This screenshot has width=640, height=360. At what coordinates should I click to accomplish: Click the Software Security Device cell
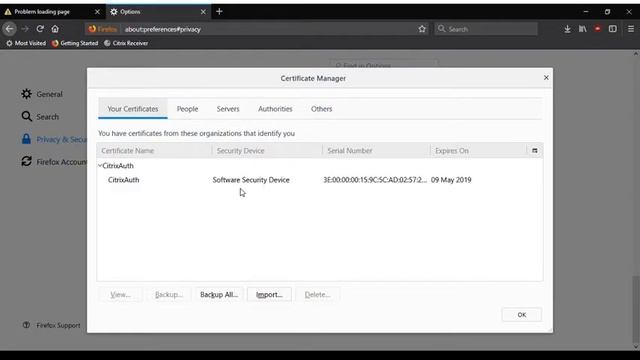tap(251, 180)
